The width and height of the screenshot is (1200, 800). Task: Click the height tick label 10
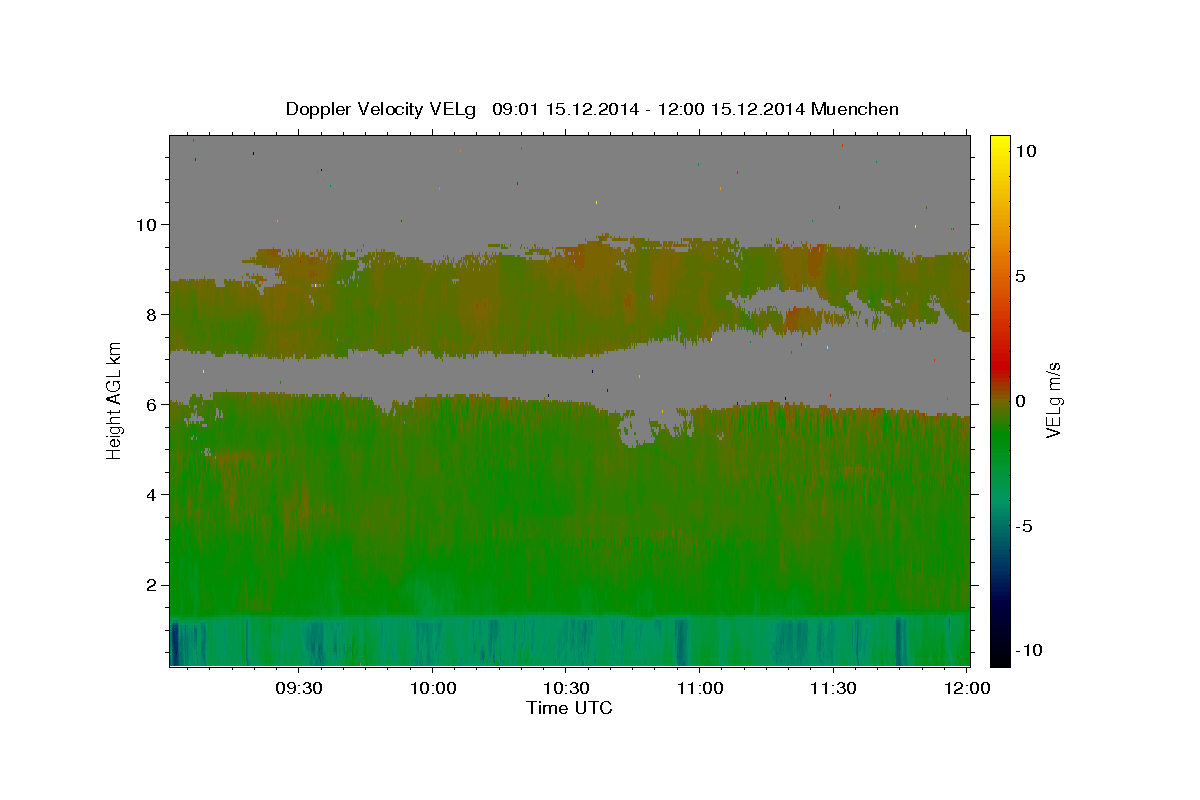pyautogui.click(x=148, y=224)
